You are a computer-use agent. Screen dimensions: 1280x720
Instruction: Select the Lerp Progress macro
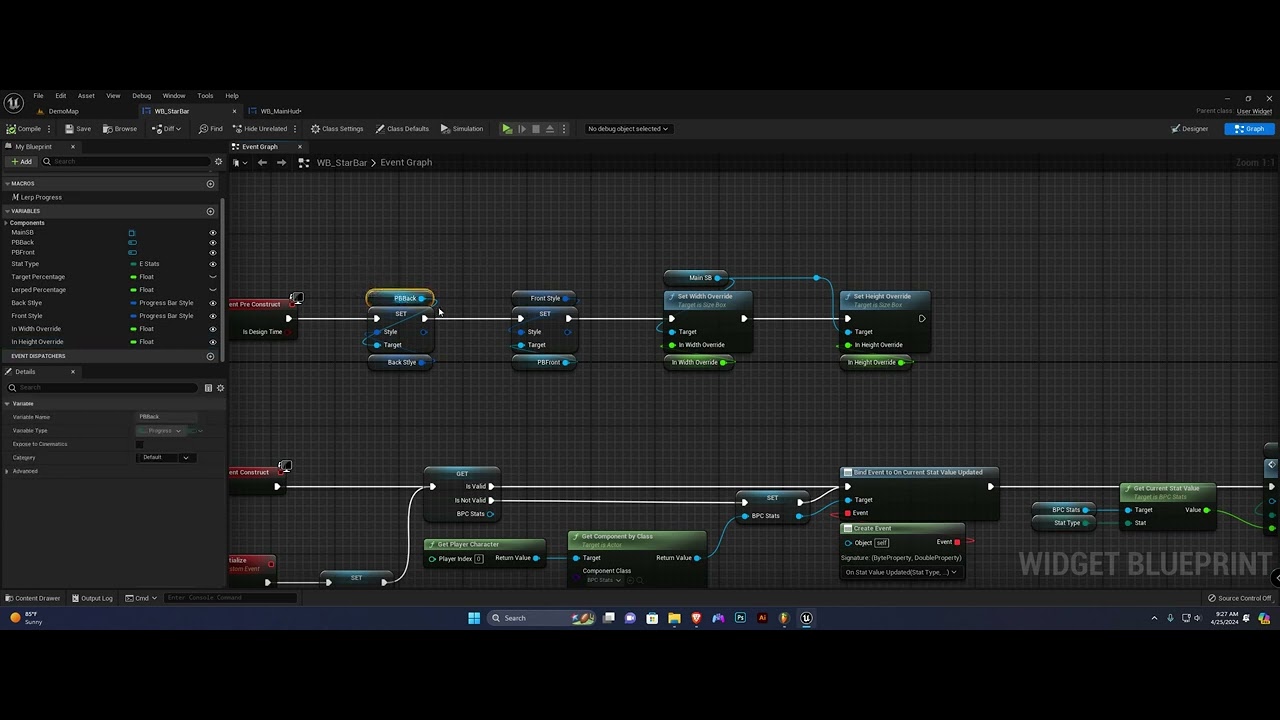(x=41, y=197)
